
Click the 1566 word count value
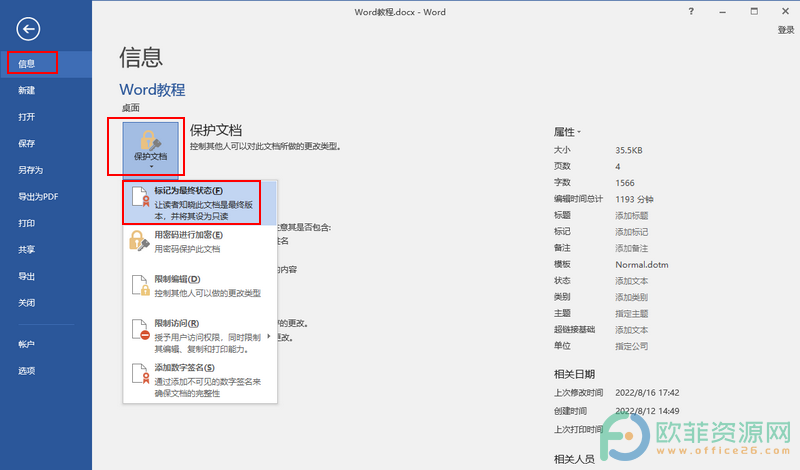pos(625,183)
